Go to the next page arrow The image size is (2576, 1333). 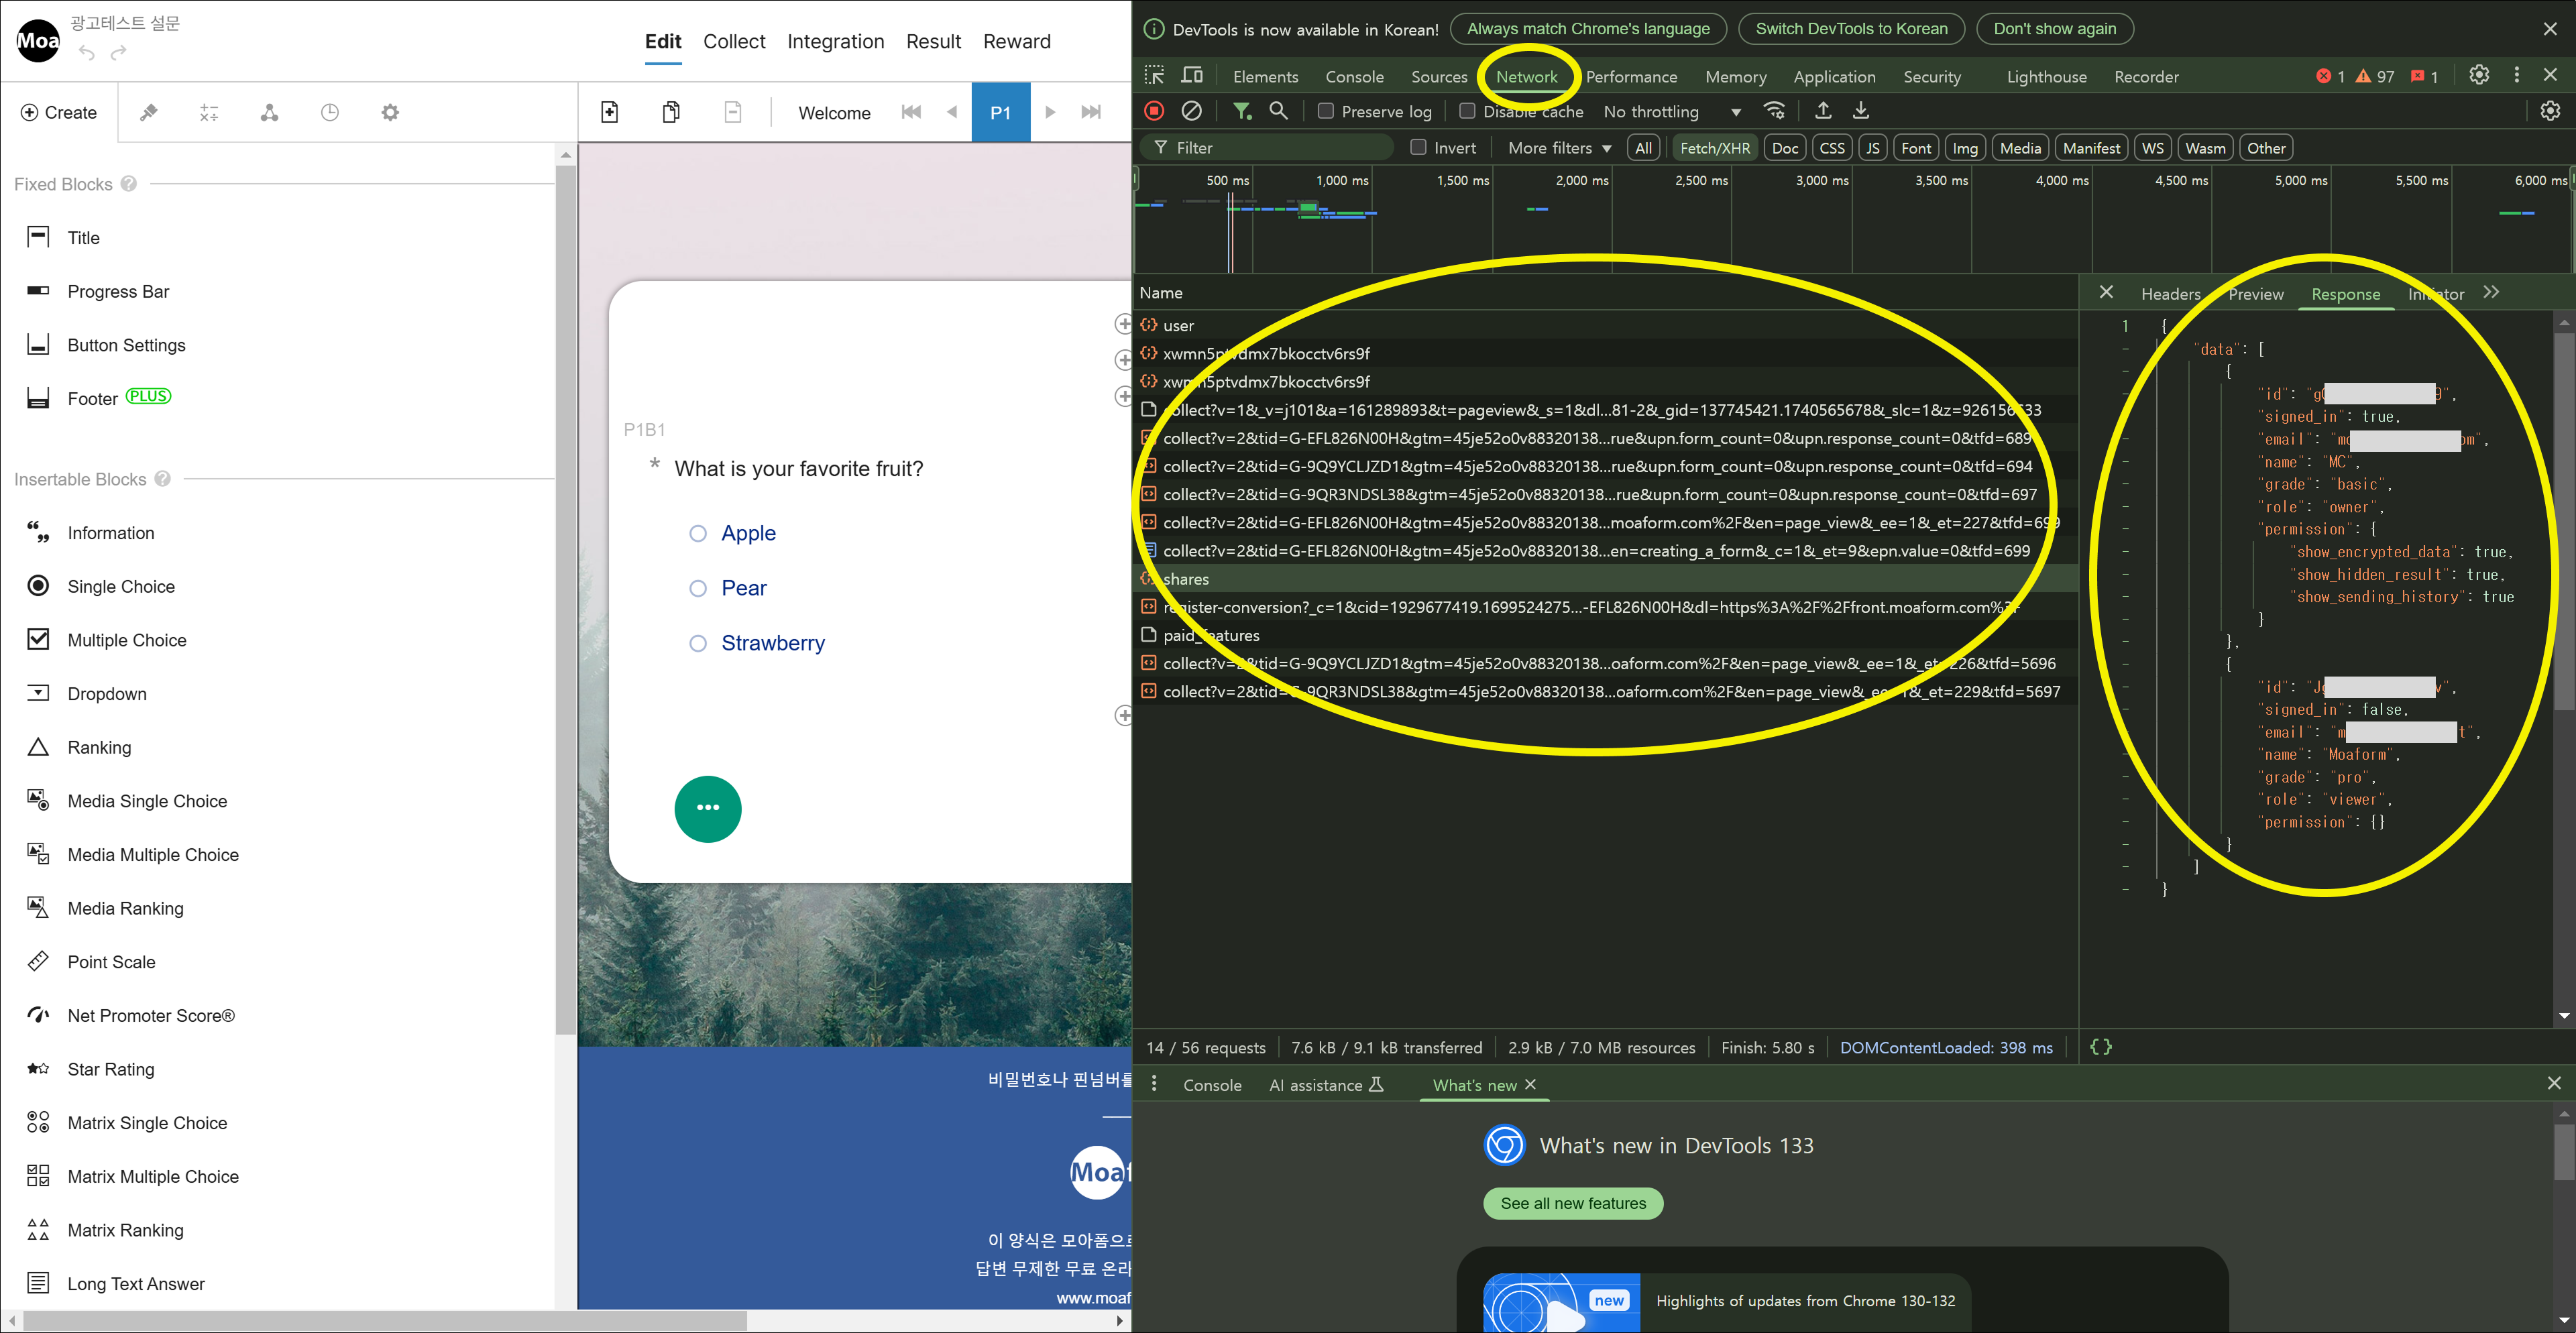[1050, 112]
